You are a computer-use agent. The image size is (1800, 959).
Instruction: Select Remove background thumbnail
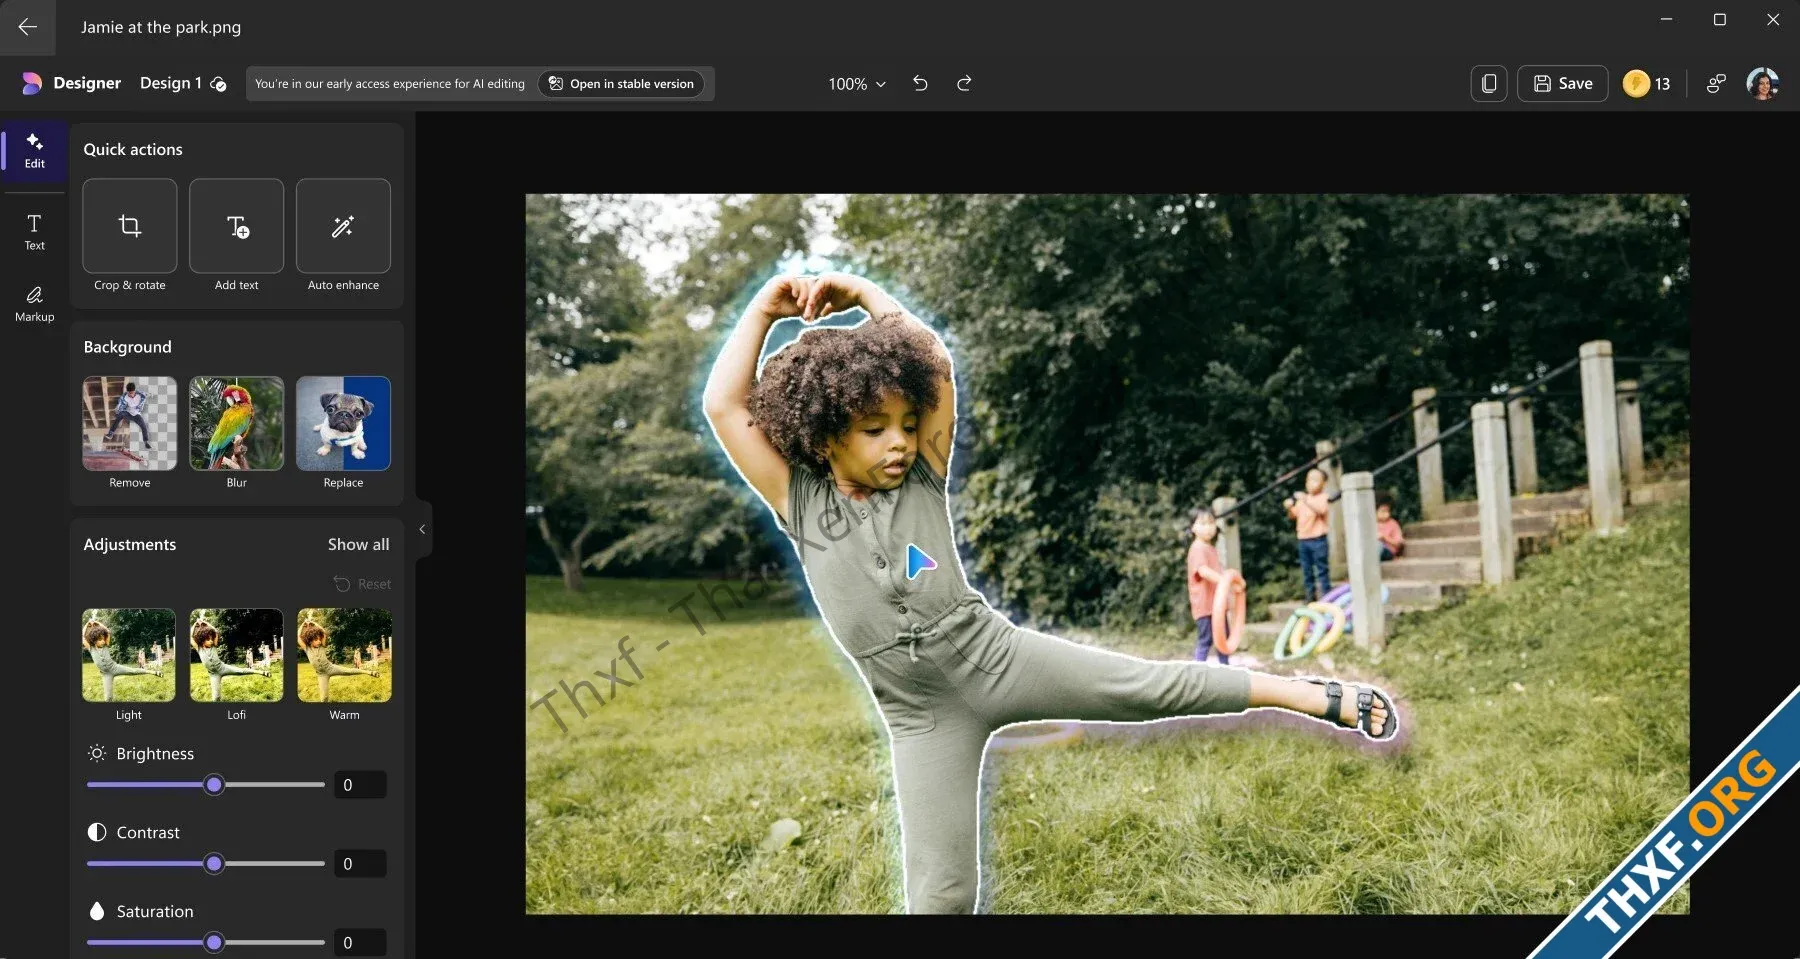pyautogui.click(x=130, y=423)
